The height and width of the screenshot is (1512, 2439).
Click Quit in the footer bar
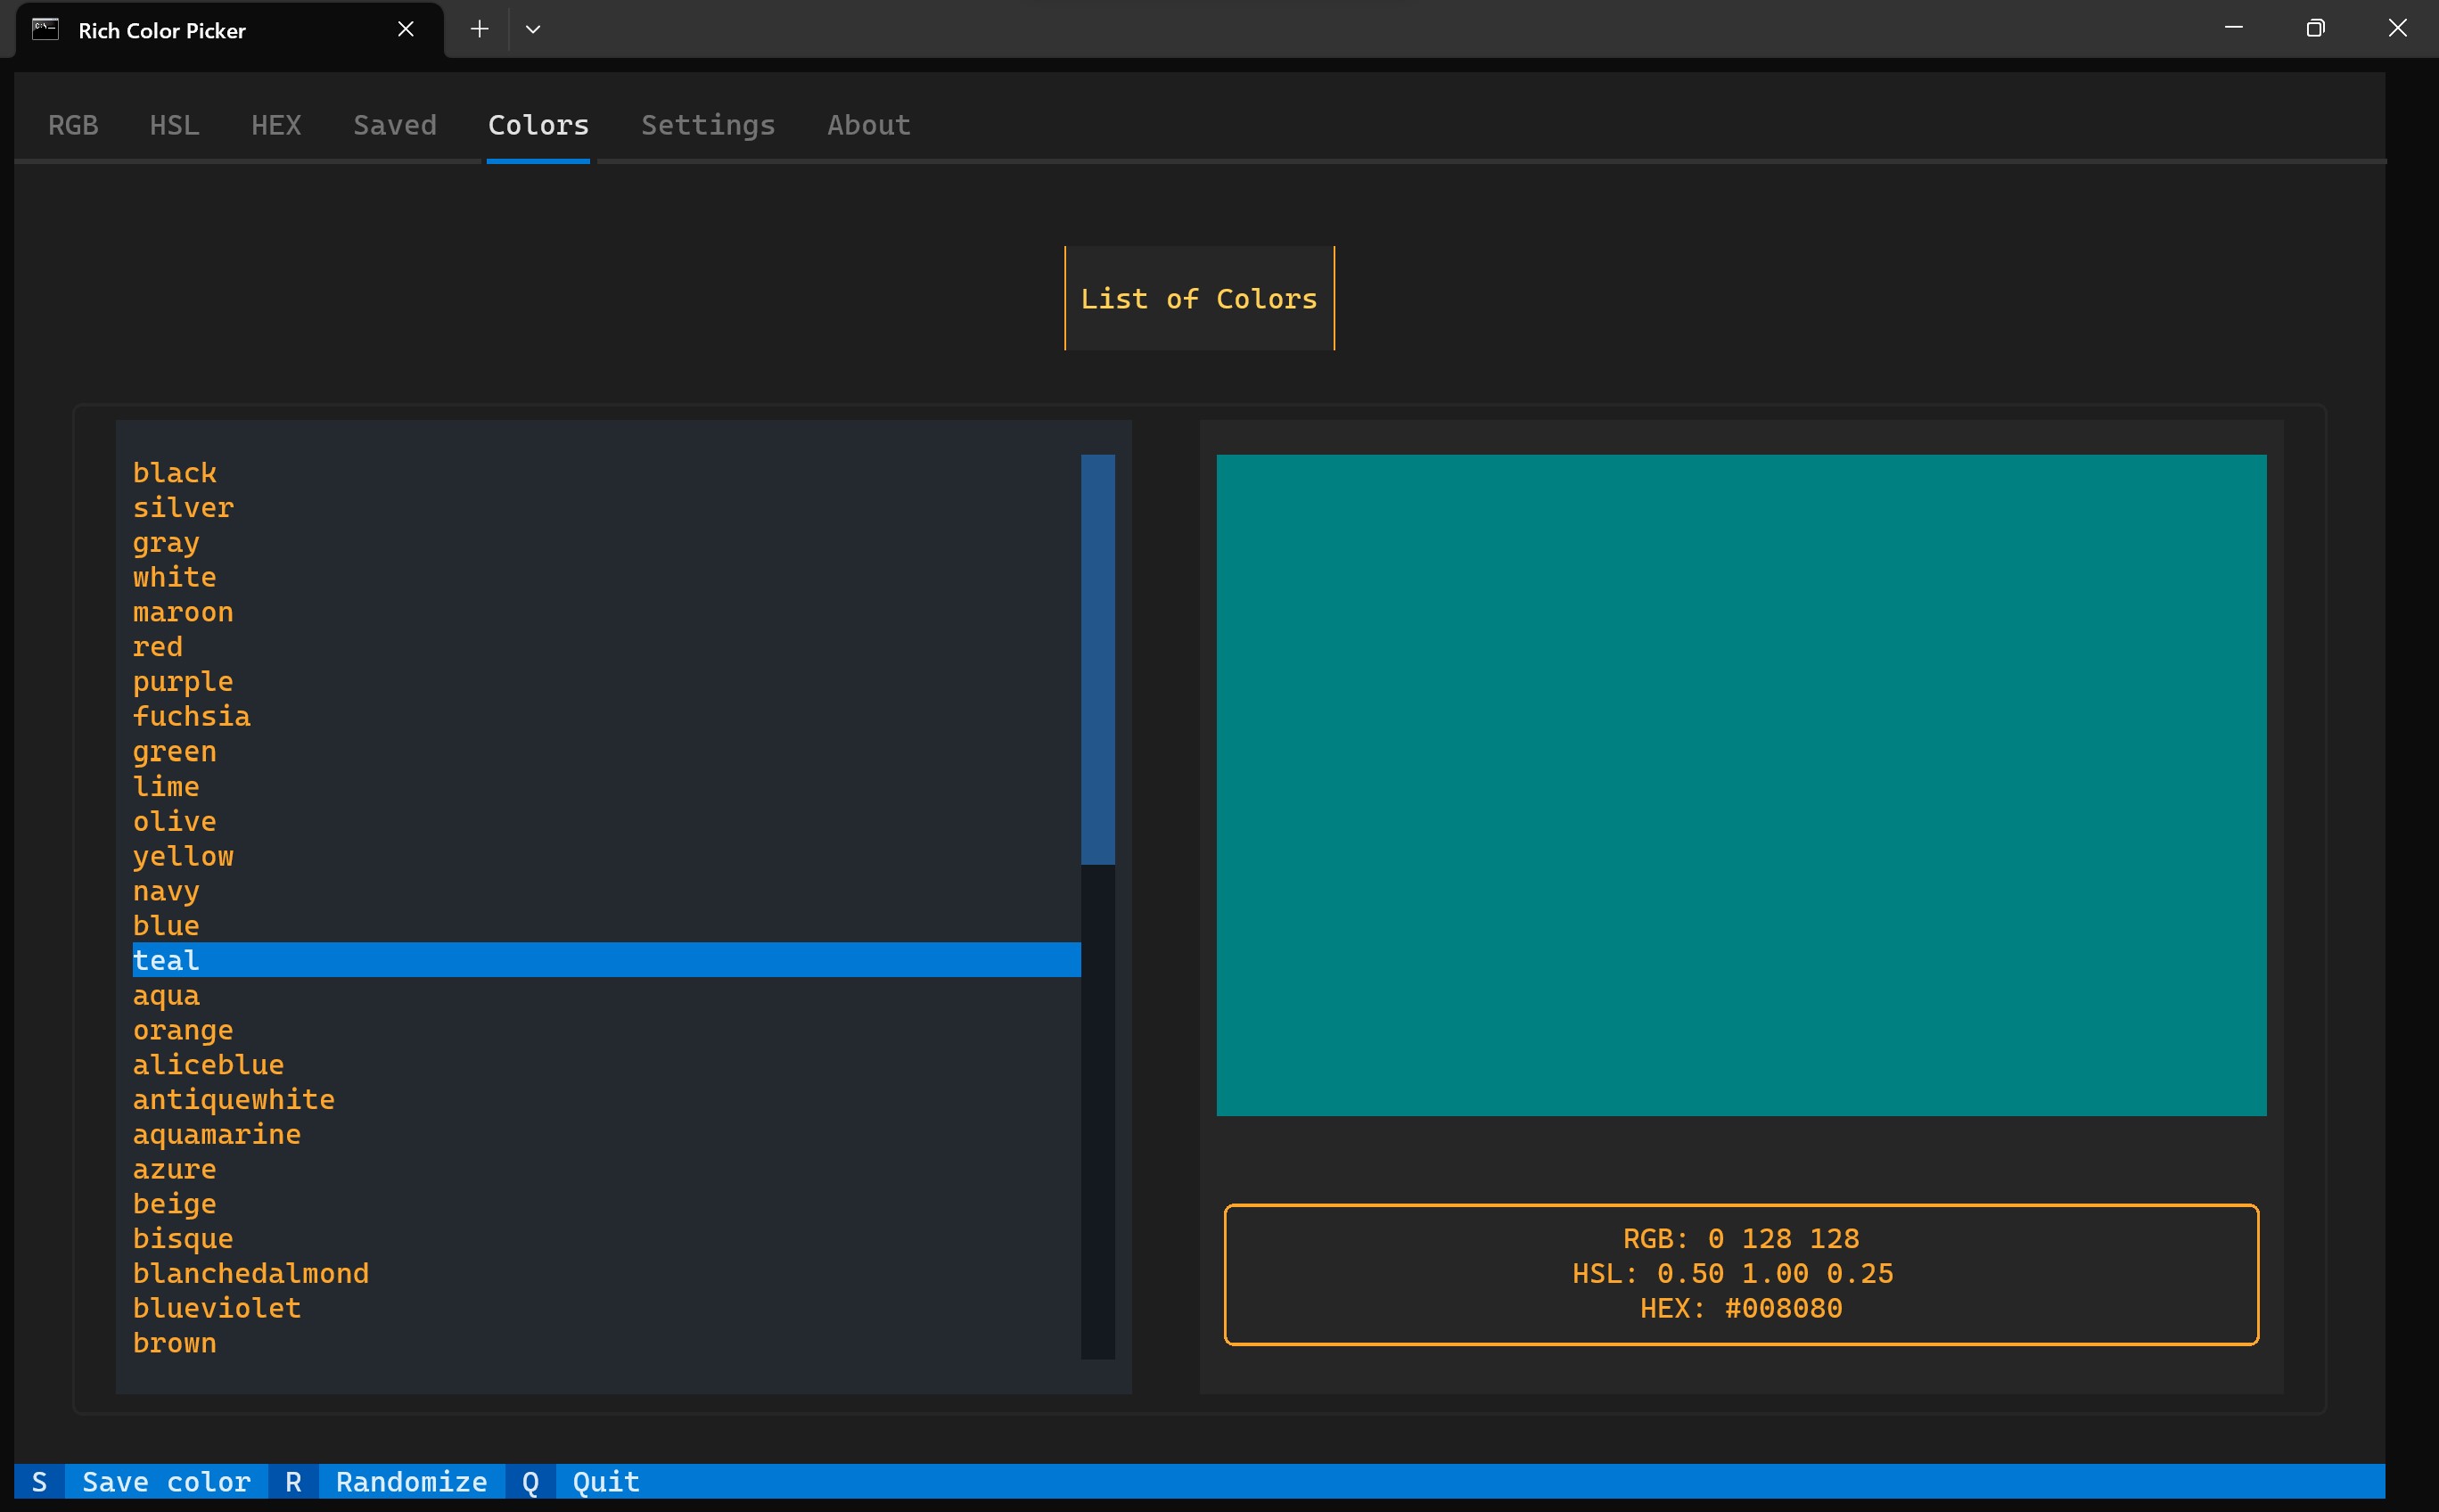point(605,1481)
